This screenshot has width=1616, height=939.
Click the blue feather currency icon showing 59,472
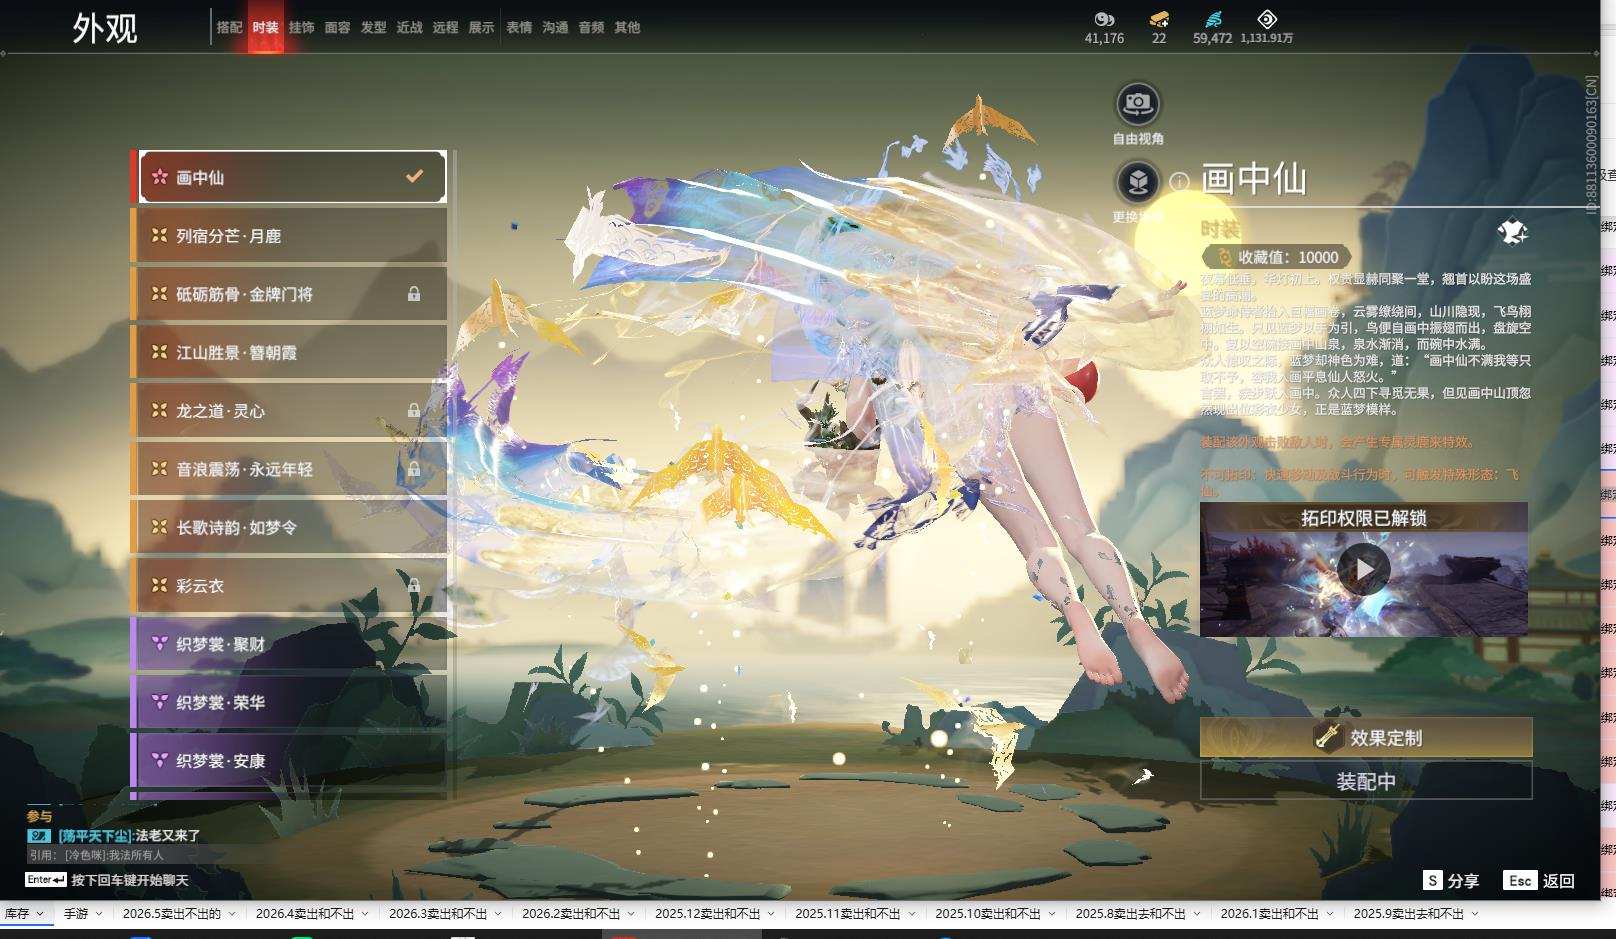point(1212,19)
